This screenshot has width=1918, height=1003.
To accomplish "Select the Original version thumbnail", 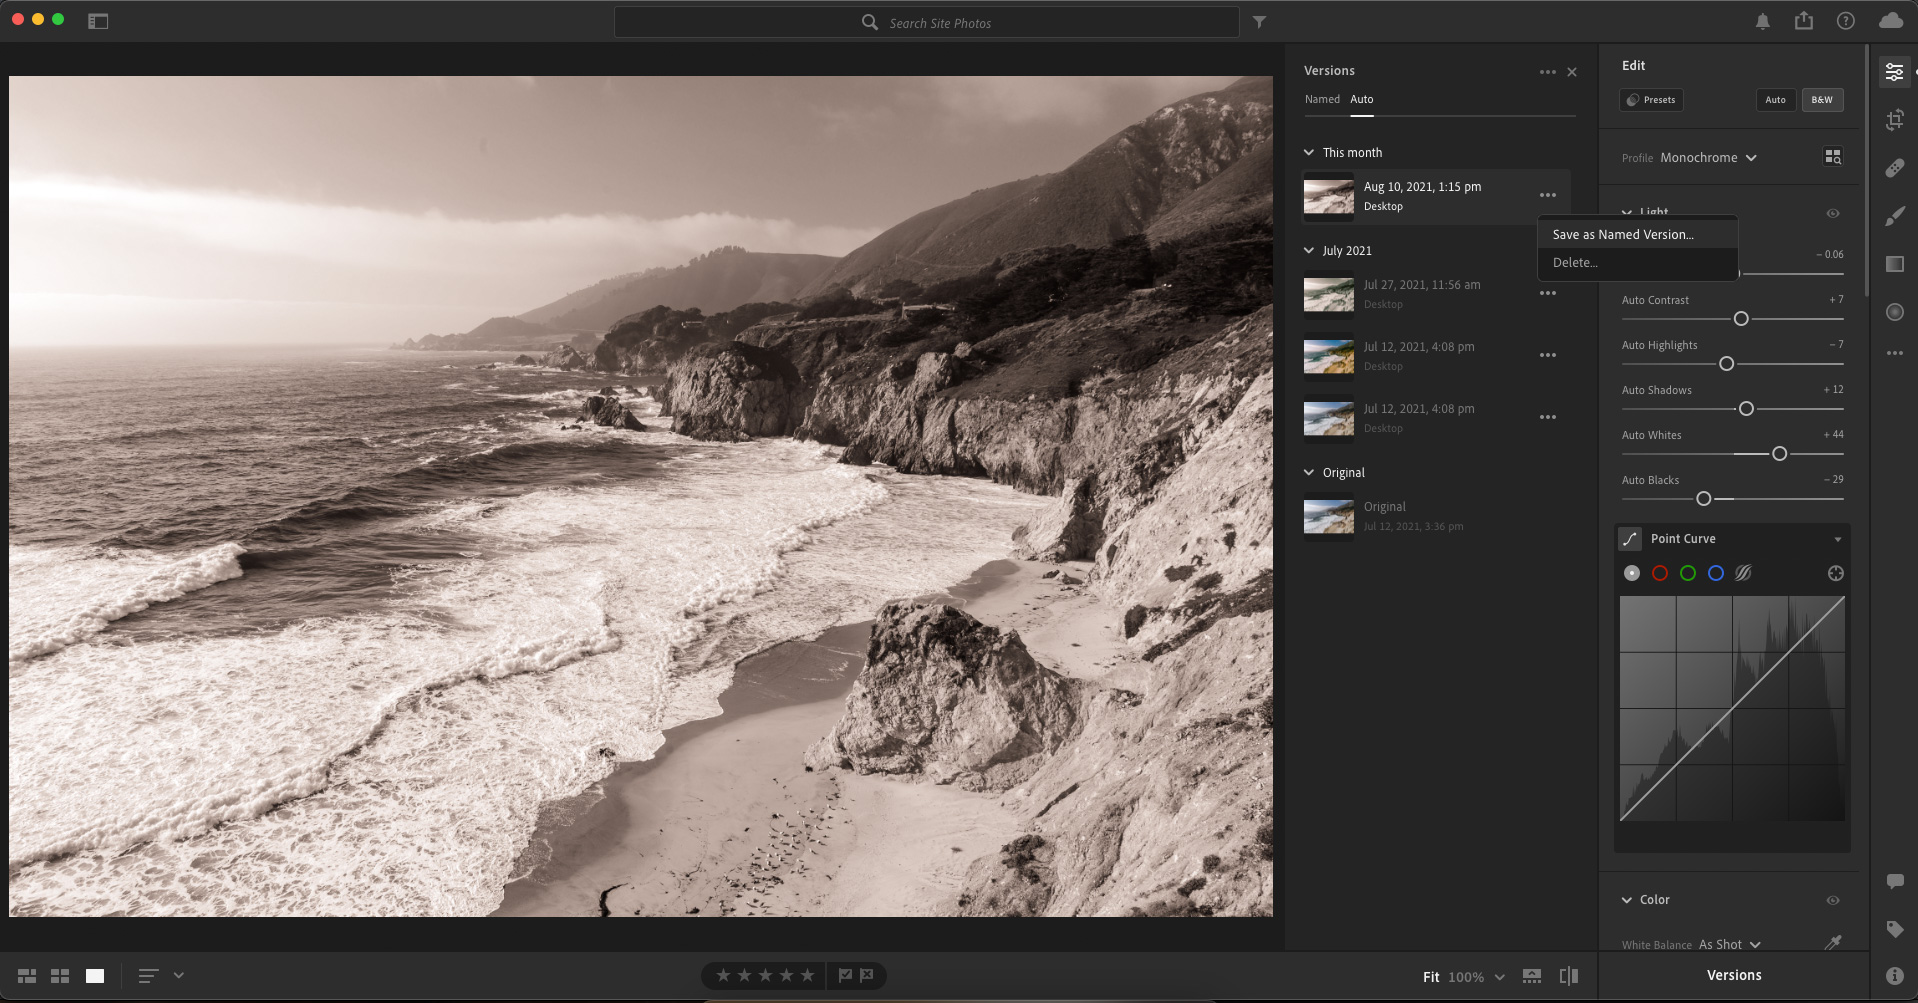I will coord(1328,517).
